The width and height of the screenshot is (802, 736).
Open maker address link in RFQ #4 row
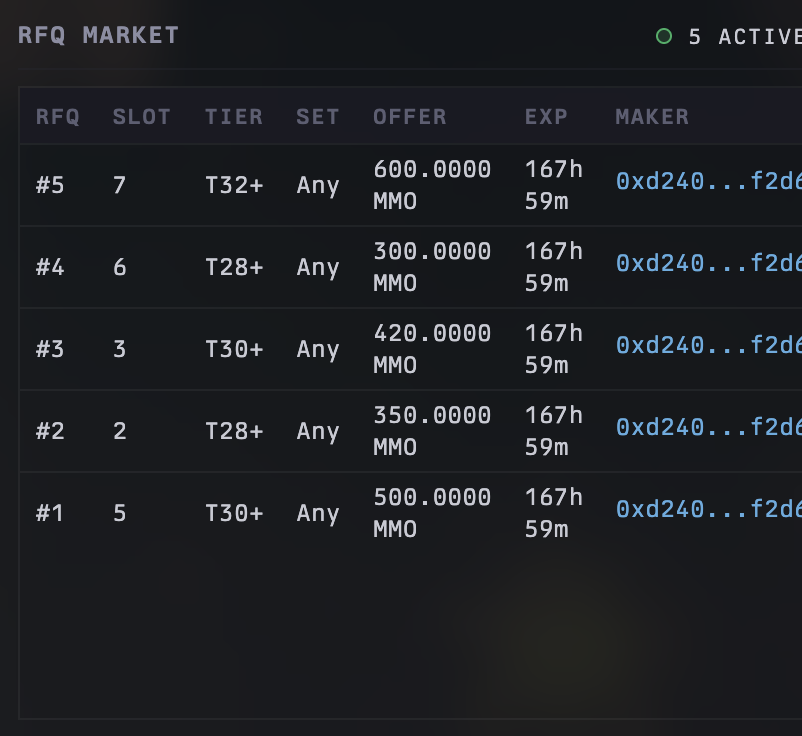(x=709, y=263)
